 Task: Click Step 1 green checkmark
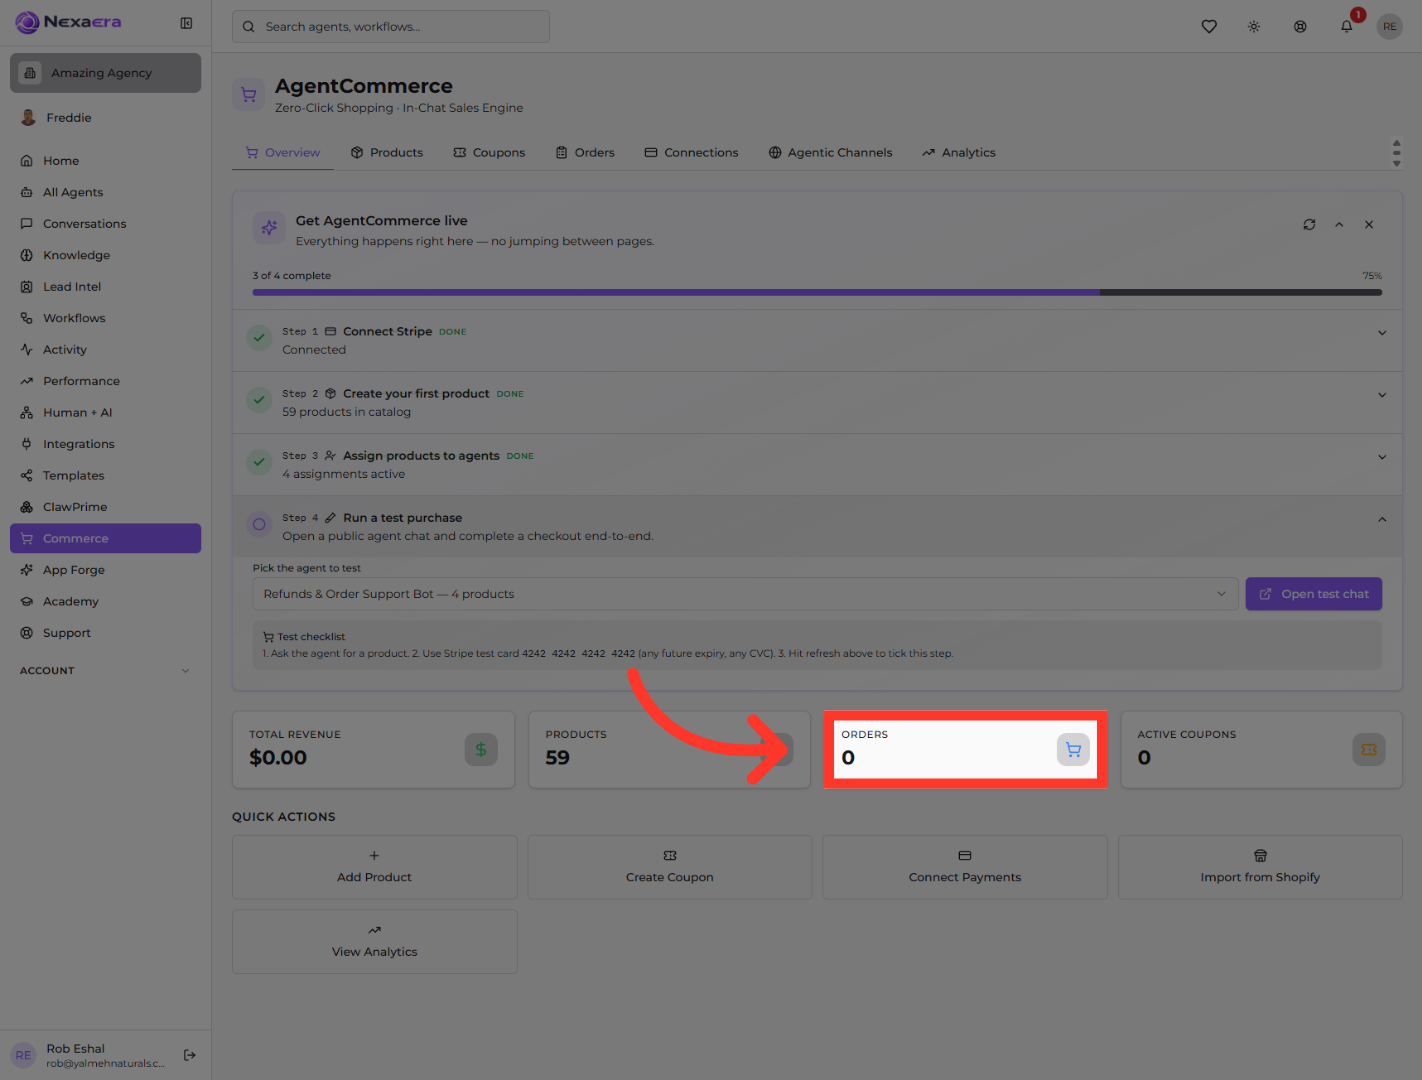tap(259, 338)
